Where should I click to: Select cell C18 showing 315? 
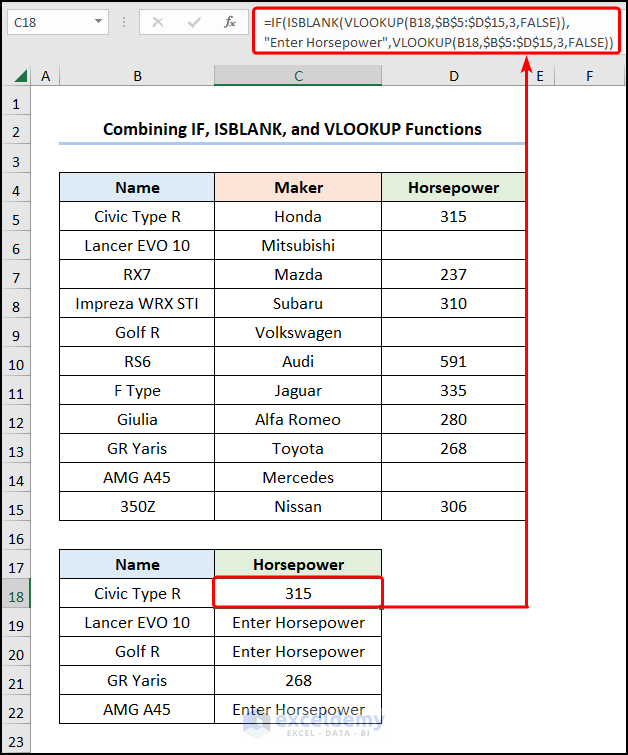click(x=298, y=593)
